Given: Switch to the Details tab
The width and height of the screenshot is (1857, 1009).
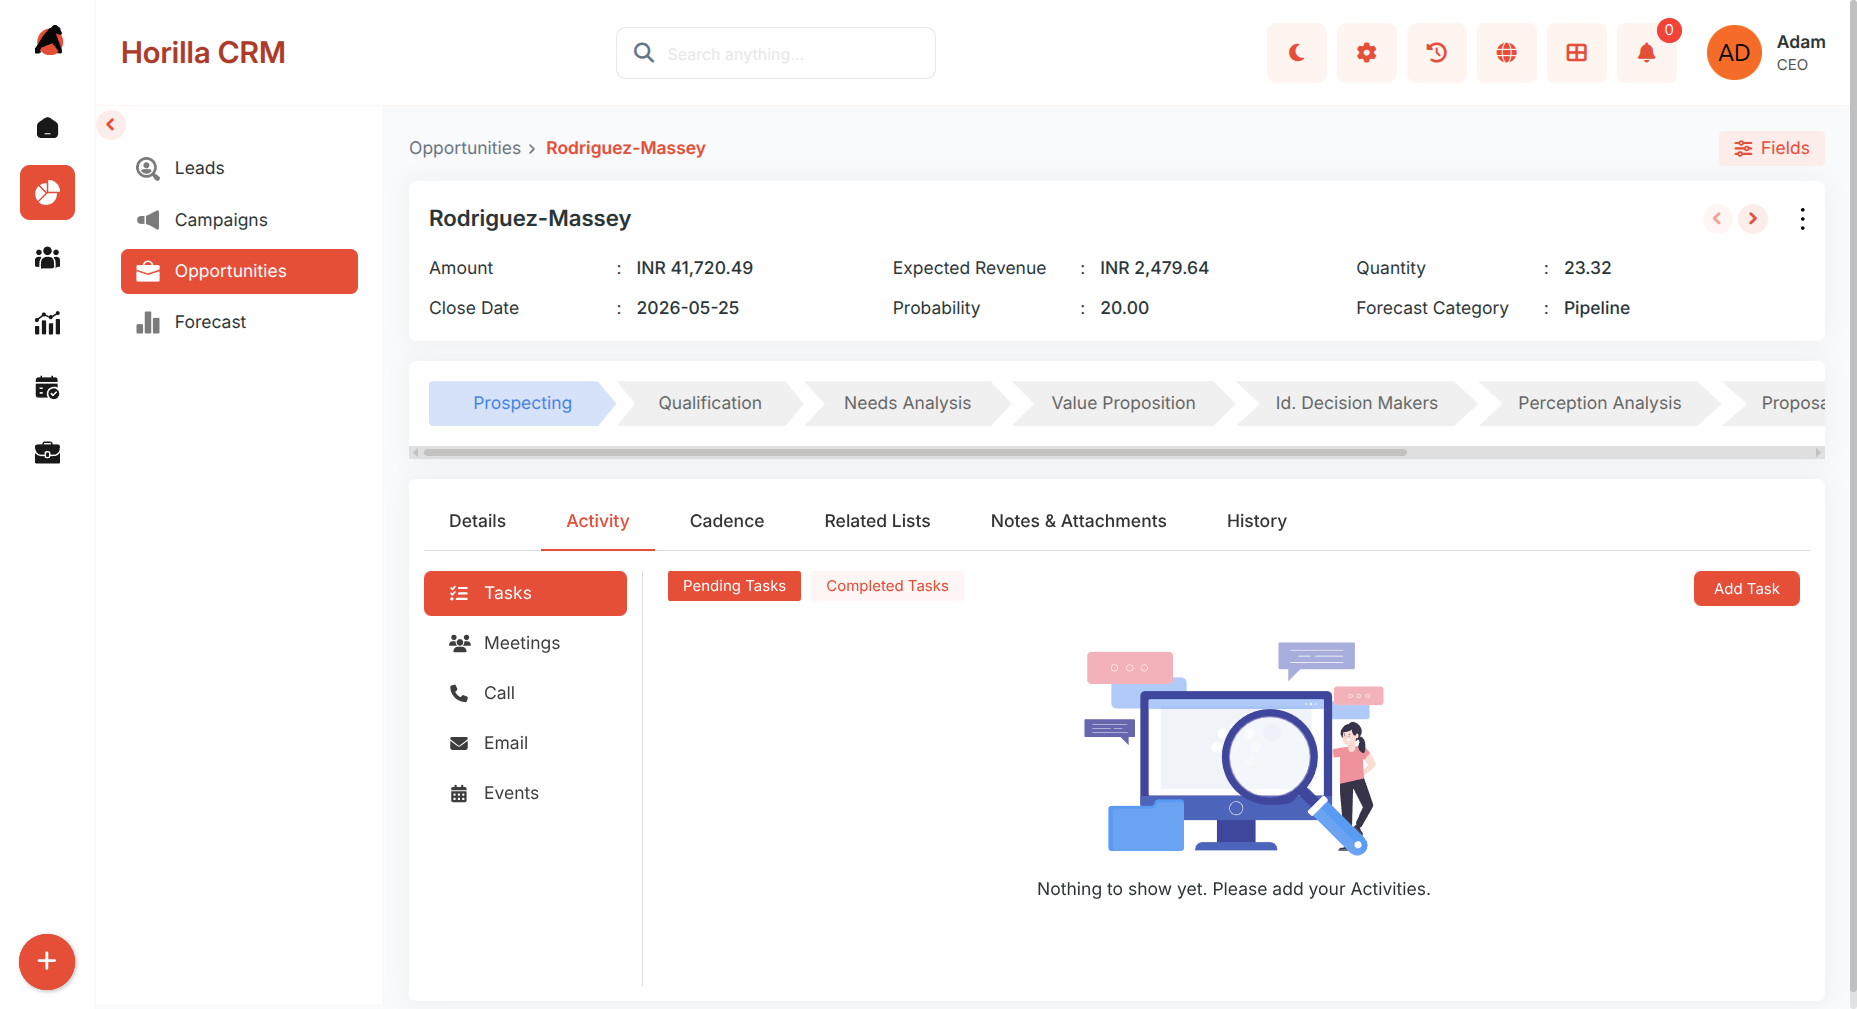Looking at the screenshot, I should (x=477, y=521).
